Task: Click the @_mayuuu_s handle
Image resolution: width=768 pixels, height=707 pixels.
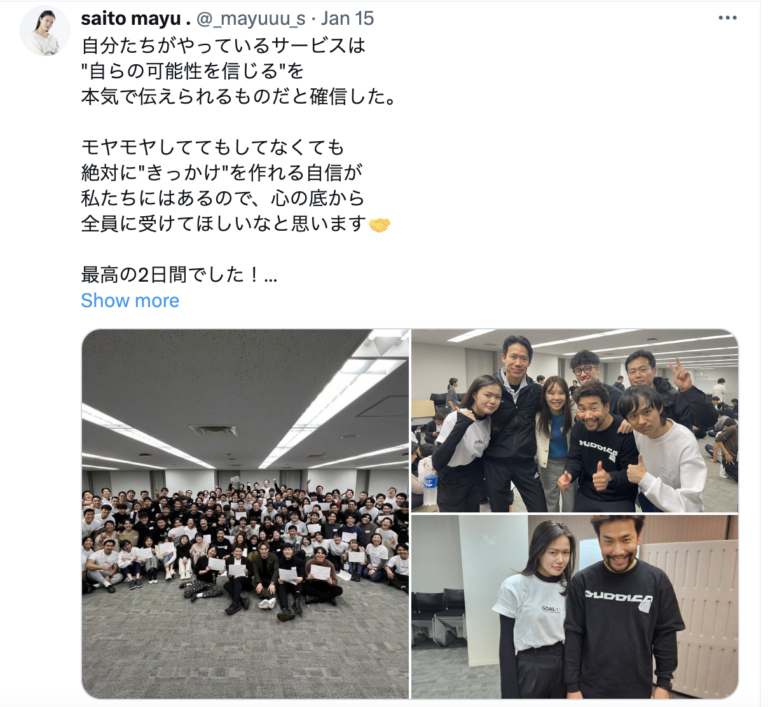Action: [x=251, y=19]
